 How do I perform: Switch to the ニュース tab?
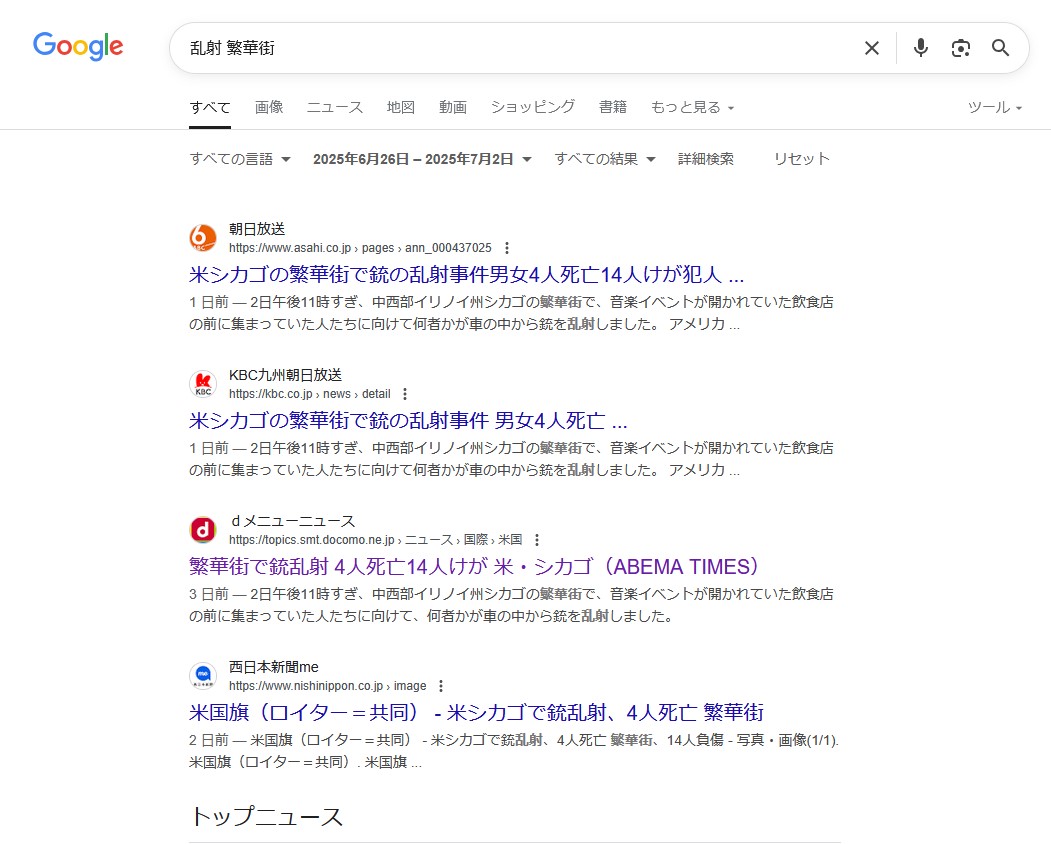pos(334,107)
